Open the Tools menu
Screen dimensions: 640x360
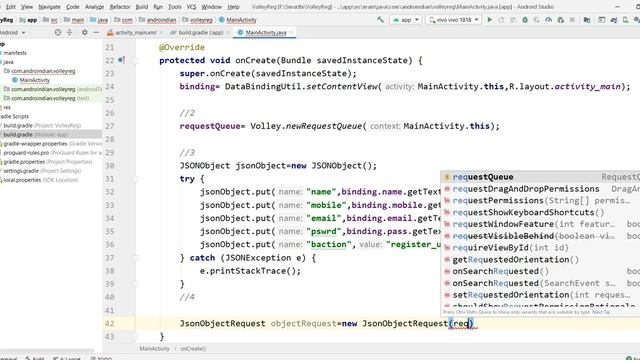175,7
